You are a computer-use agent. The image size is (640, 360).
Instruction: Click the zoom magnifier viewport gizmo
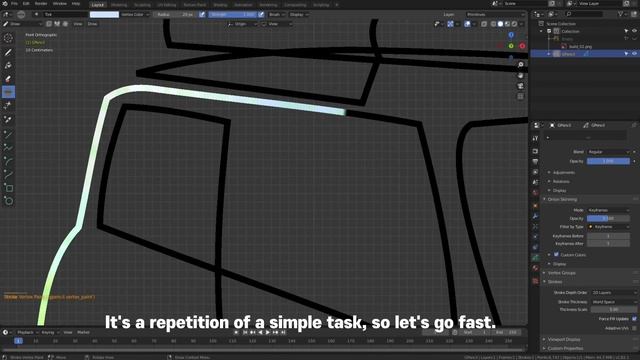click(520, 65)
